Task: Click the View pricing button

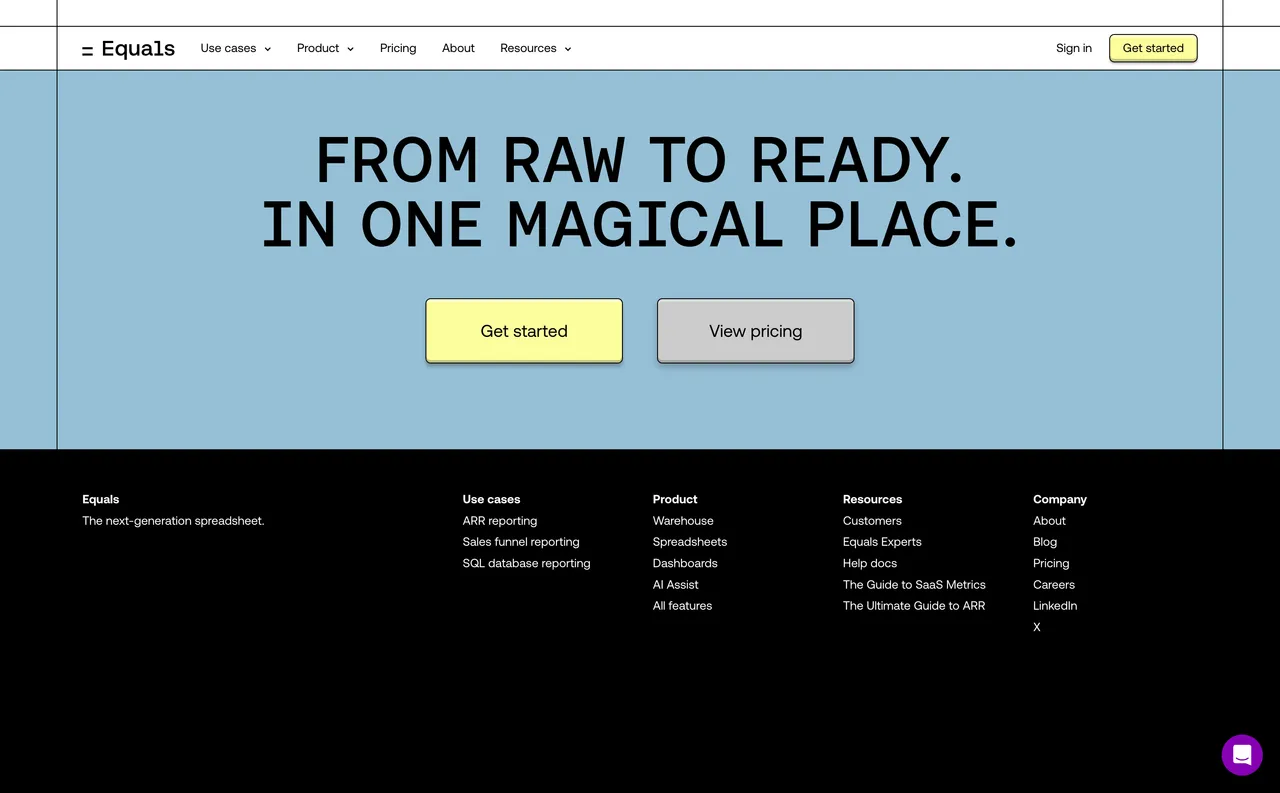Action: click(x=755, y=330)
